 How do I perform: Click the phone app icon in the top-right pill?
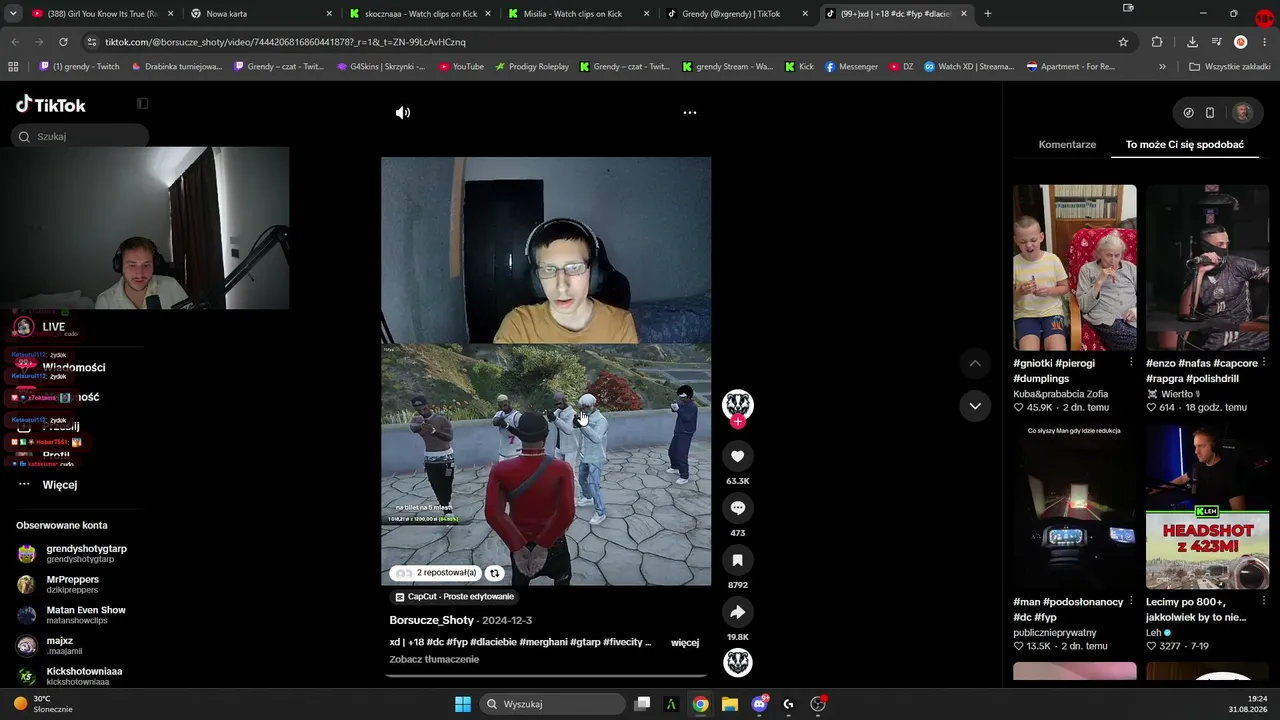1210,113
